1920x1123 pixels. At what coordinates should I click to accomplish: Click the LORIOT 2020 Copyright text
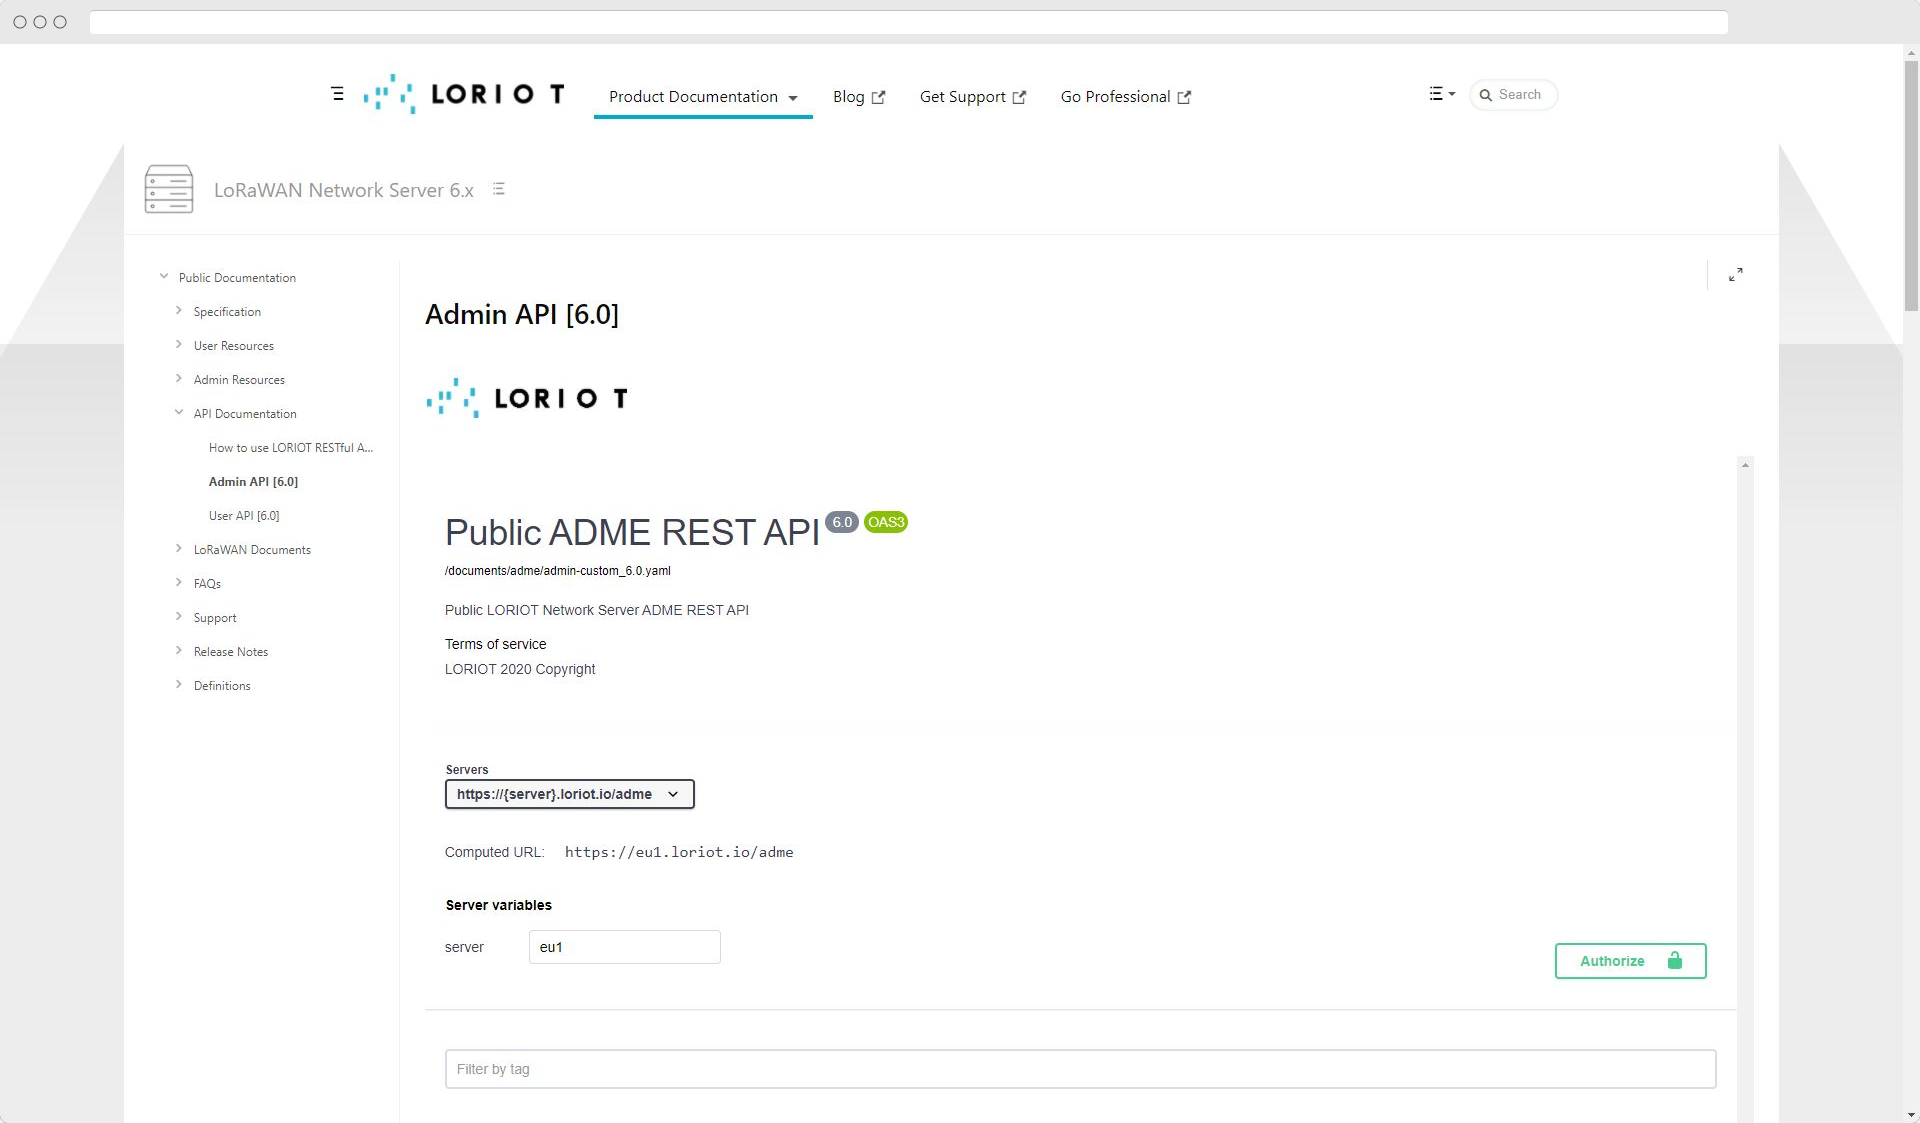click(520, 669)
